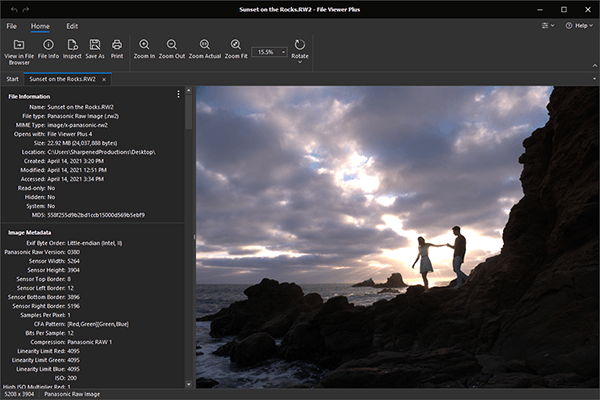
Task: Minimize the File Viewer Plus window
Action: [540, 10]
